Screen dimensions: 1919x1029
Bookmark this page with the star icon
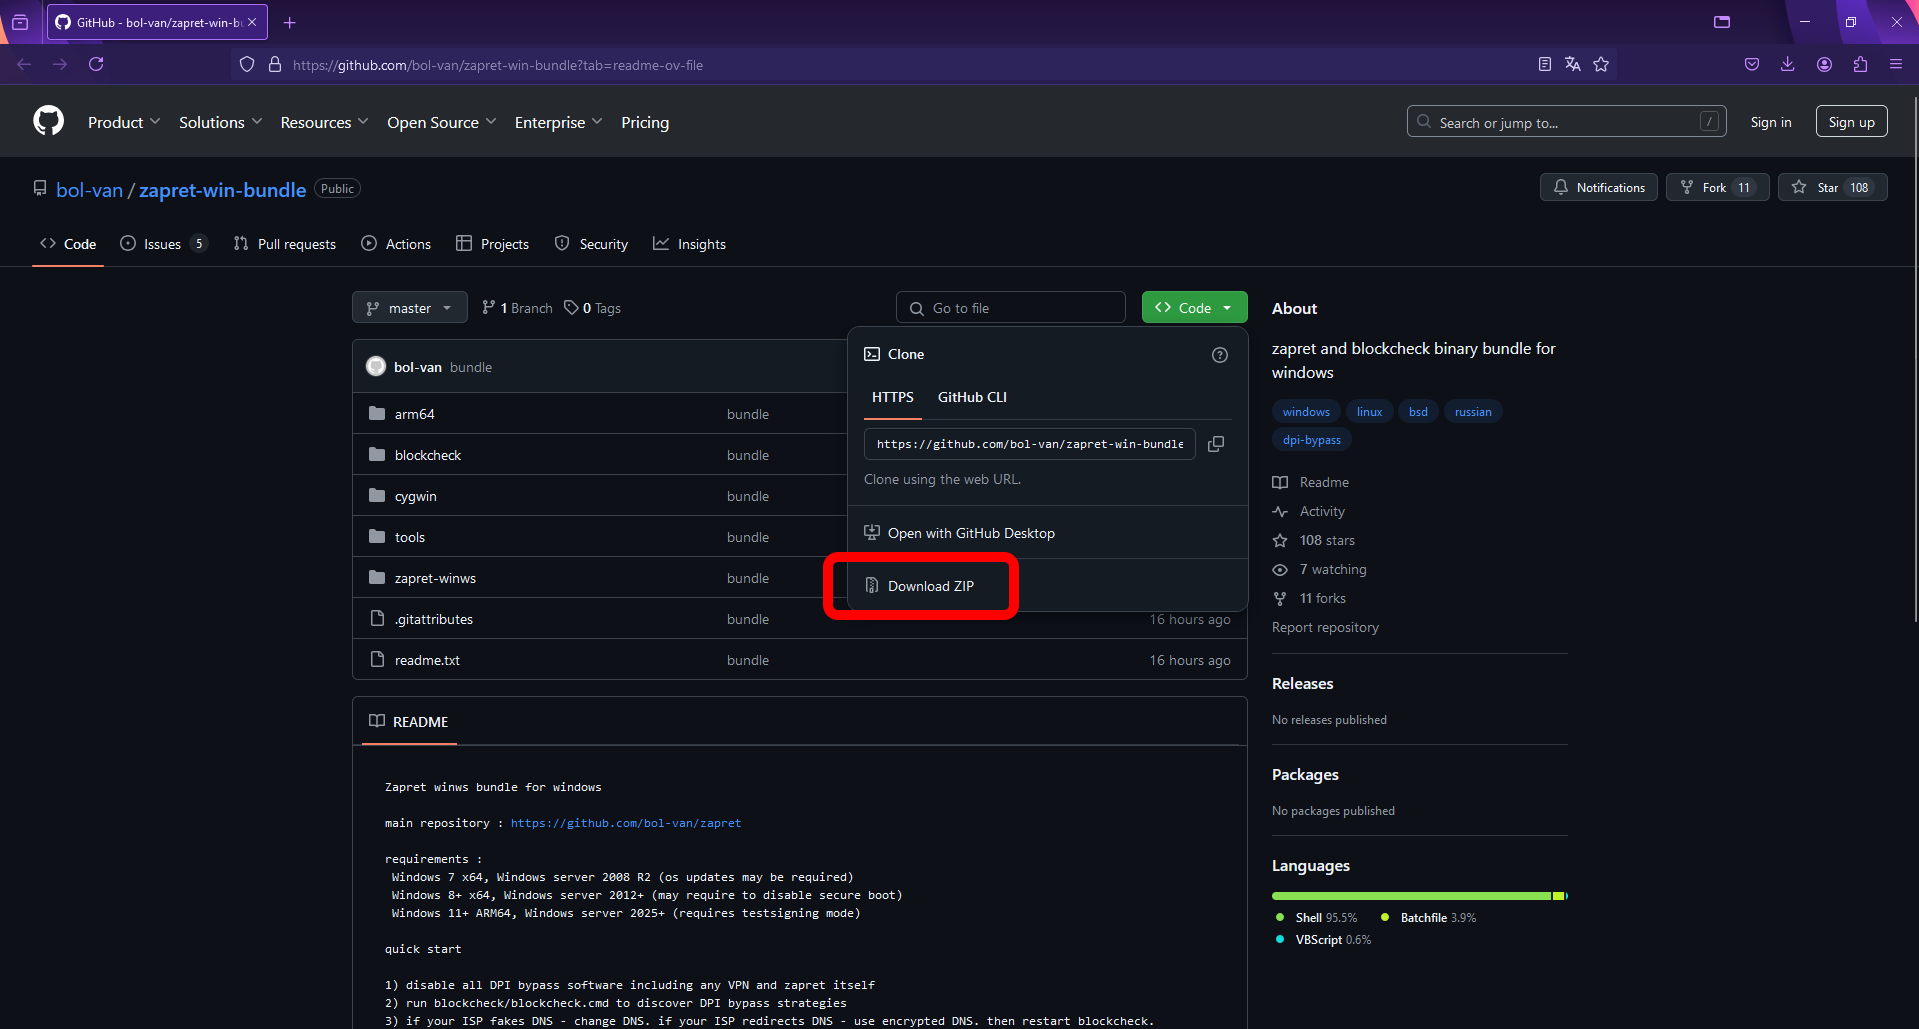pos(1601,64)
